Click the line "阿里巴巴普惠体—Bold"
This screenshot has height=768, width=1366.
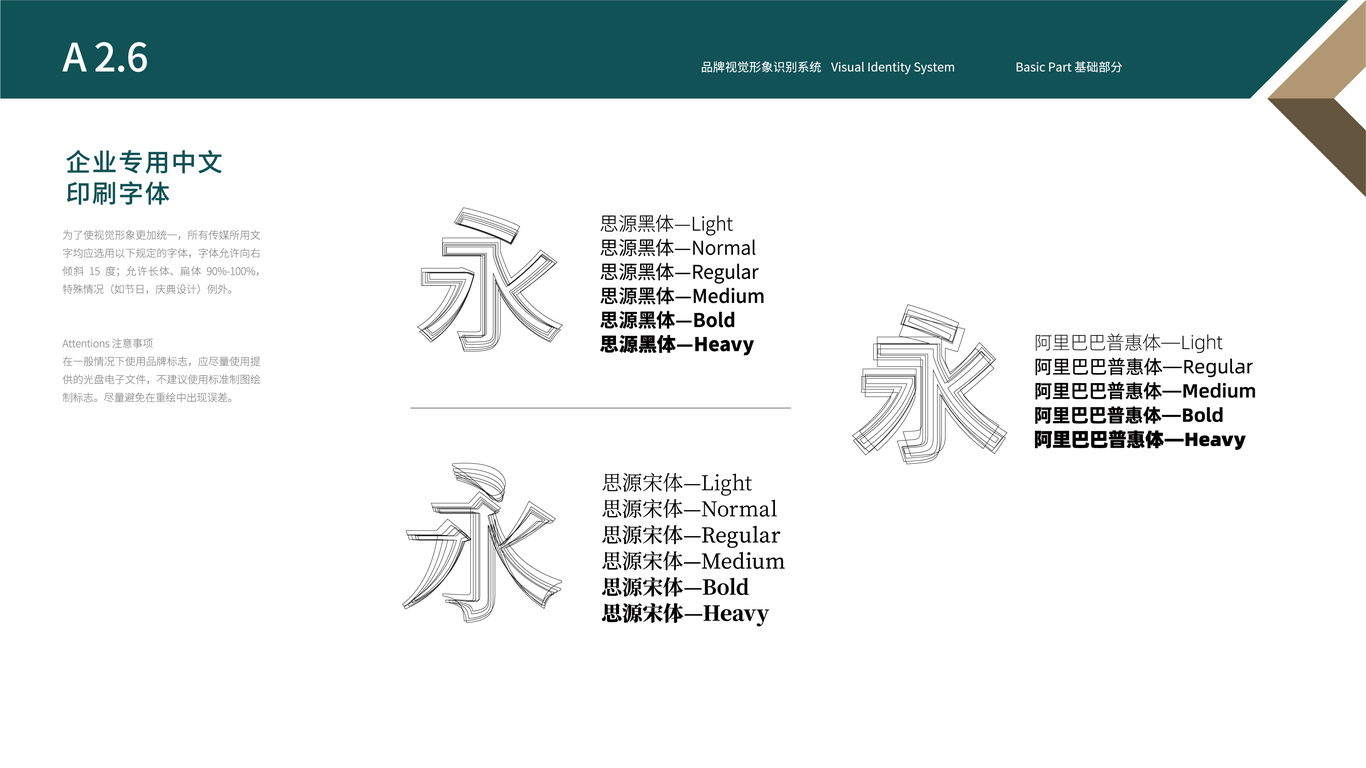tap(1129, 415)
